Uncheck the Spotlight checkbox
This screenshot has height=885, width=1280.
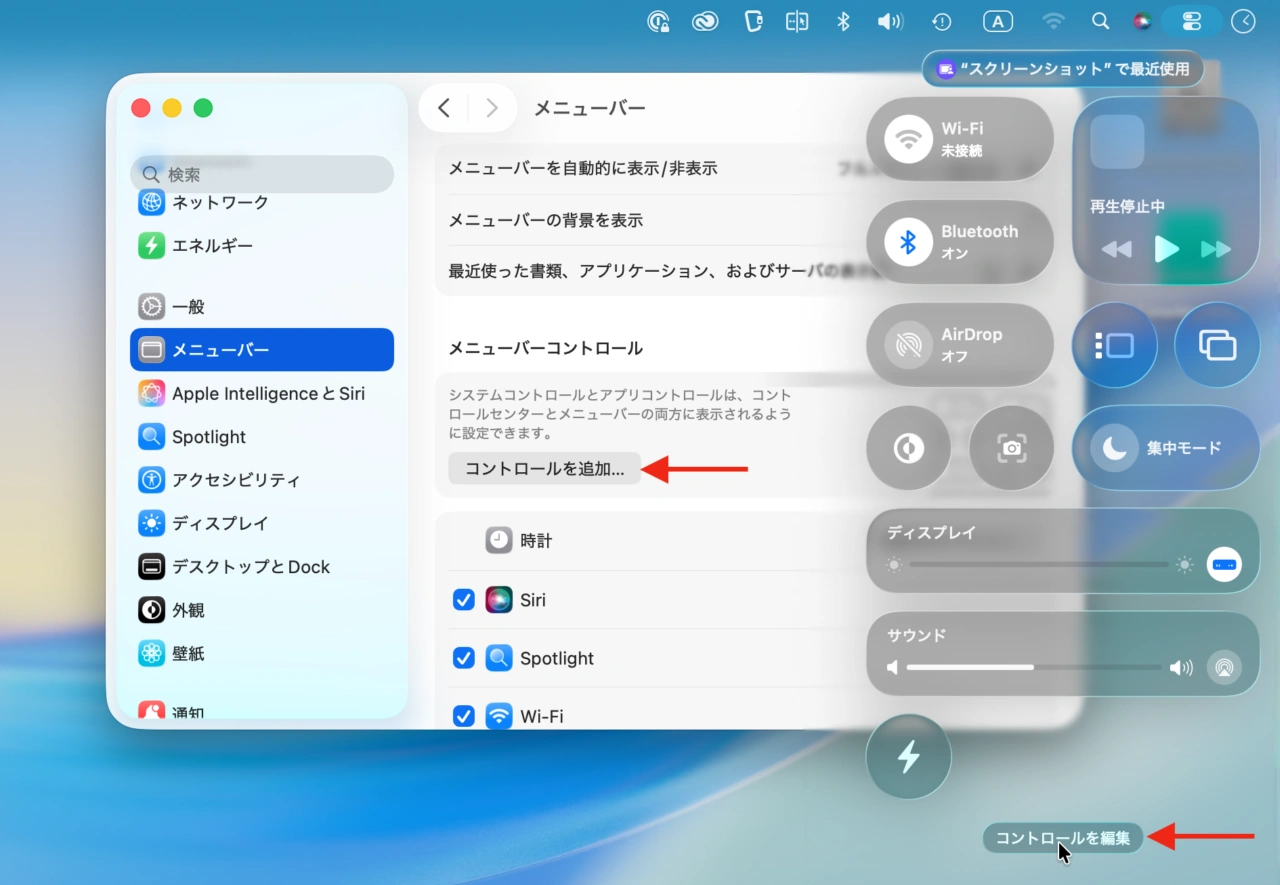tap(464, 658)
